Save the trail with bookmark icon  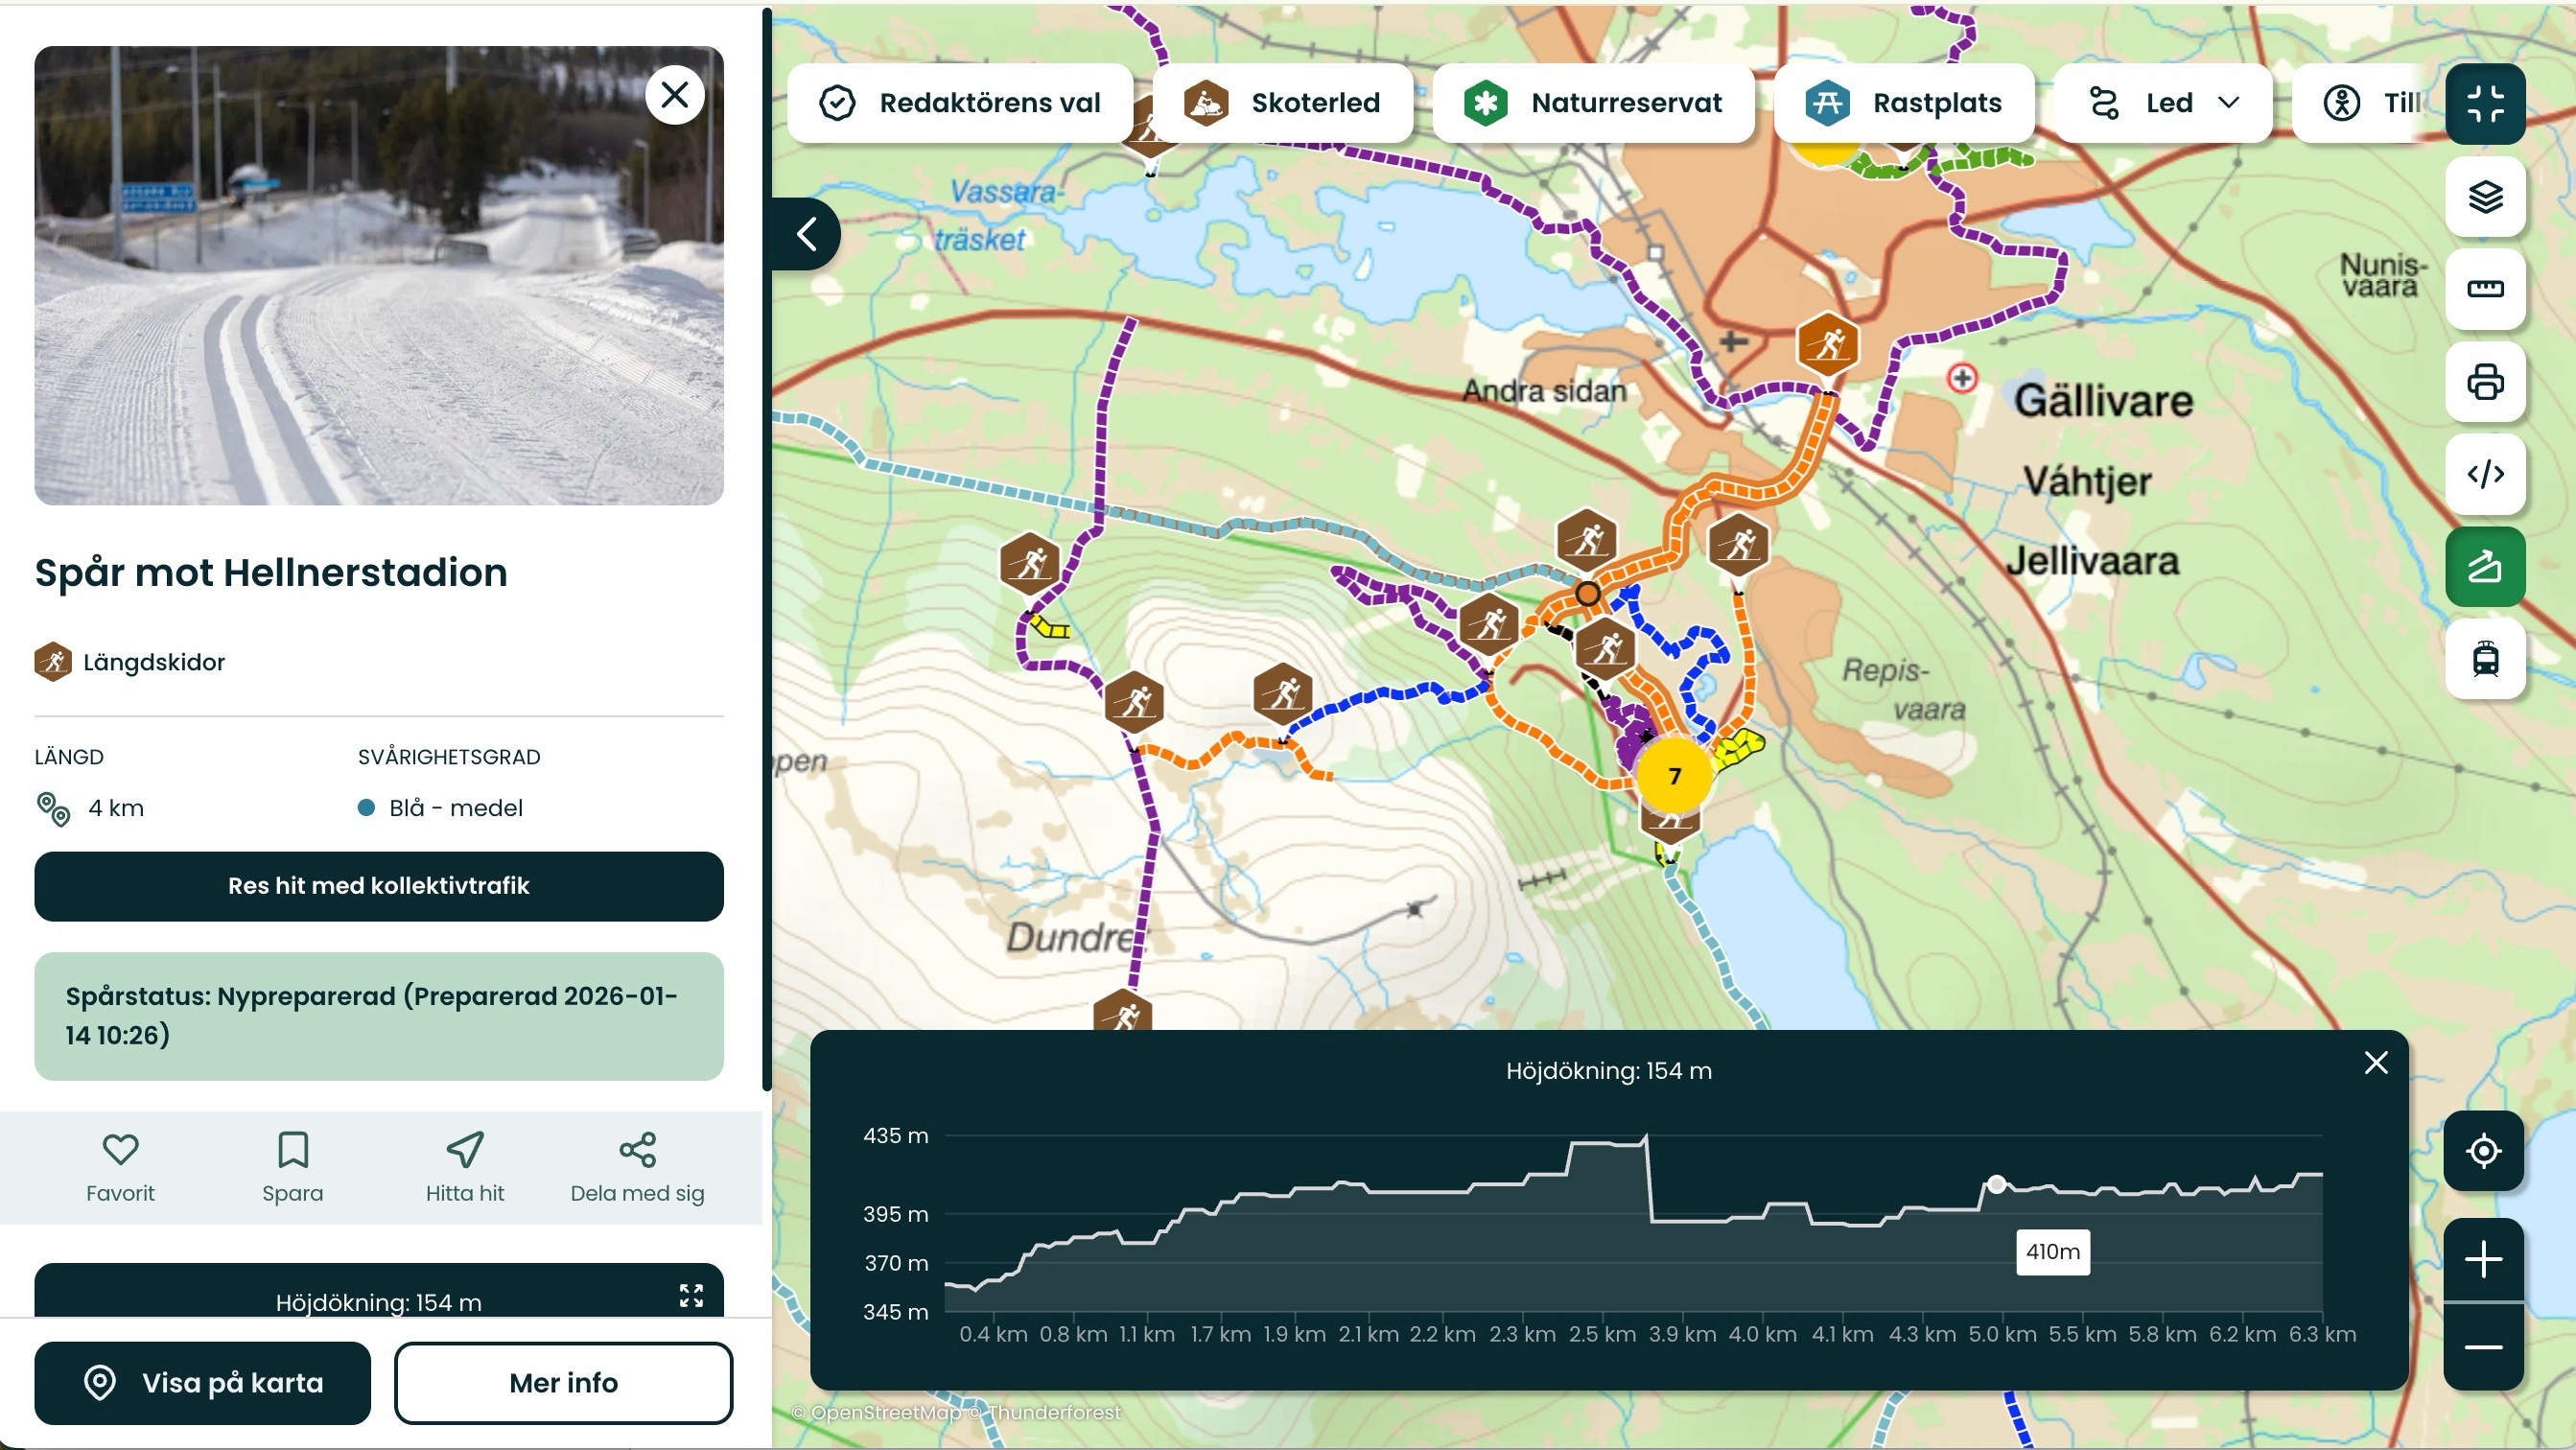(x=292, y=1167)
